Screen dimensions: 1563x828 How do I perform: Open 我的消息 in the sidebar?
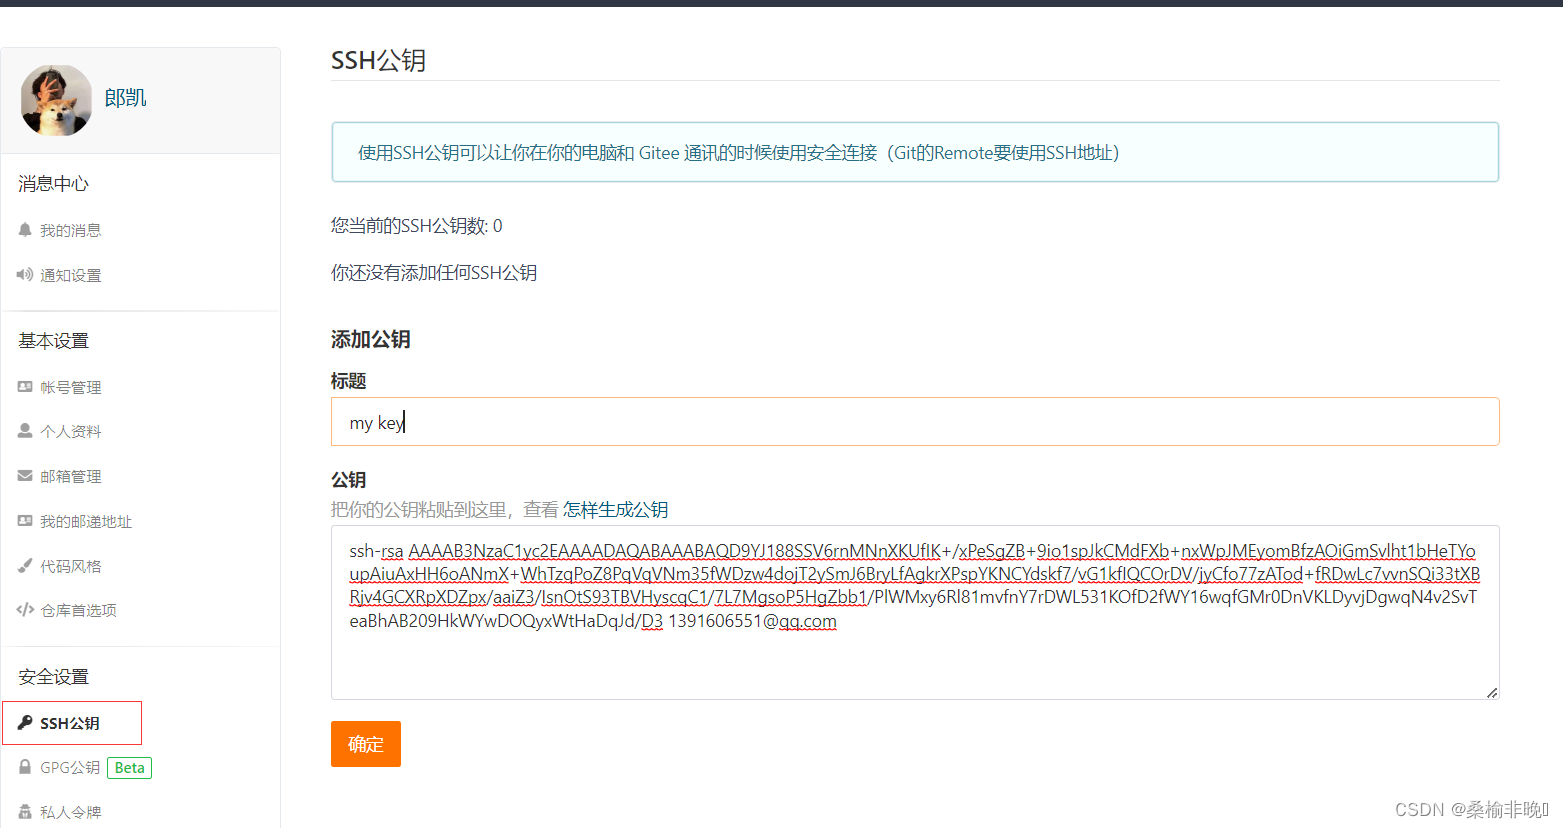71,230
